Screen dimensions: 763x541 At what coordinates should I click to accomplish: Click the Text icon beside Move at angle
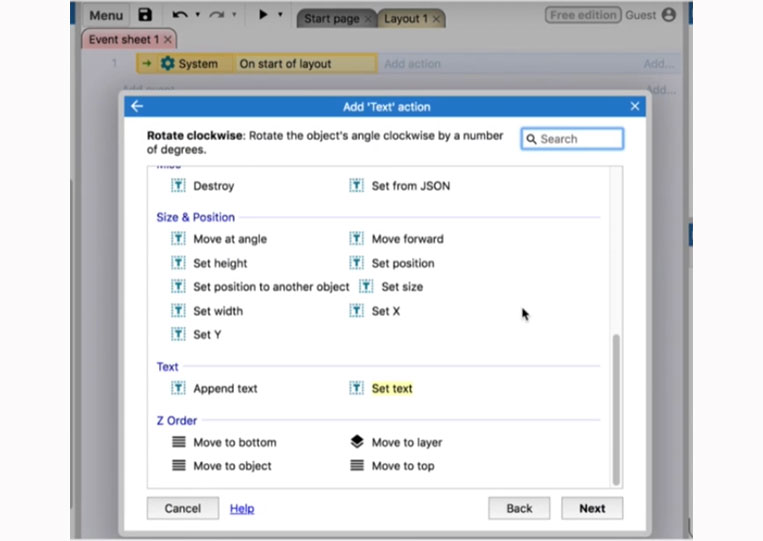[178, 238]
